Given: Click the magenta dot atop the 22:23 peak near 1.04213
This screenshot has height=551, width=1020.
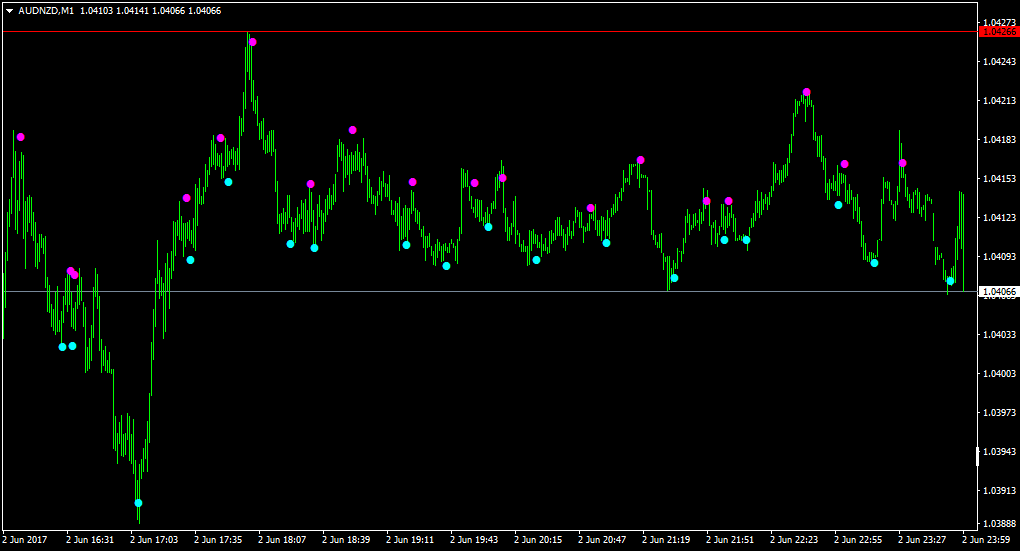Looking at the screenshot, I should coord(807,92).
